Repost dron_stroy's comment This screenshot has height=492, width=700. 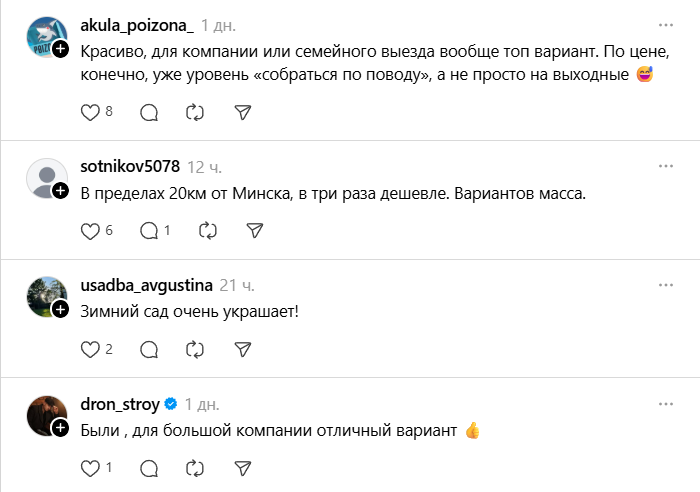tap(195, 467)
